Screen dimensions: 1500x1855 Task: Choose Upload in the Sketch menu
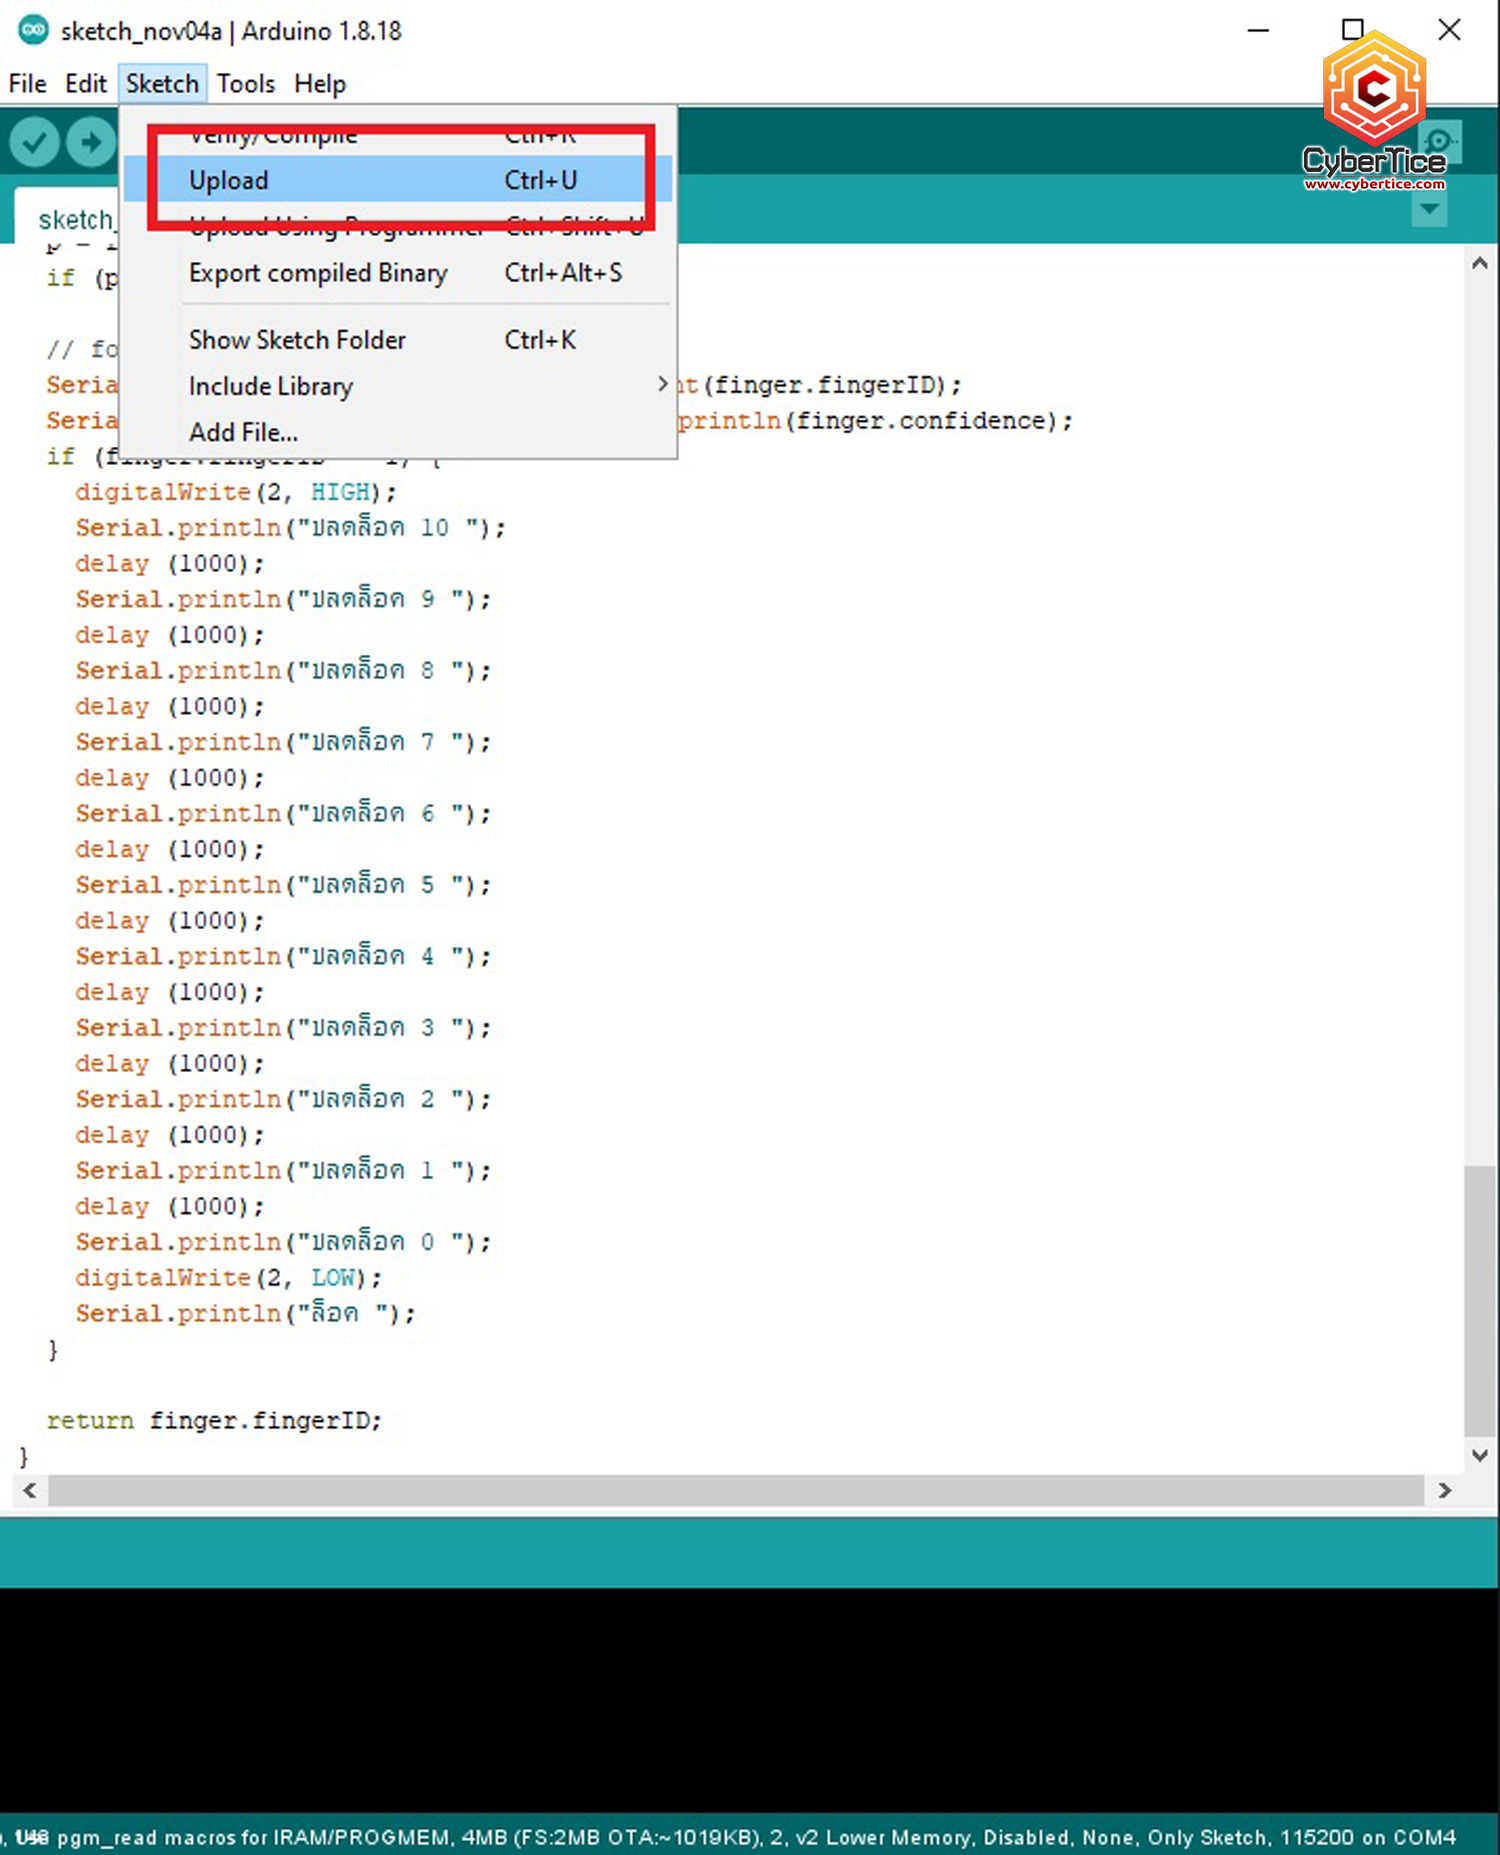pyautogui.click(x=398, y=180)
